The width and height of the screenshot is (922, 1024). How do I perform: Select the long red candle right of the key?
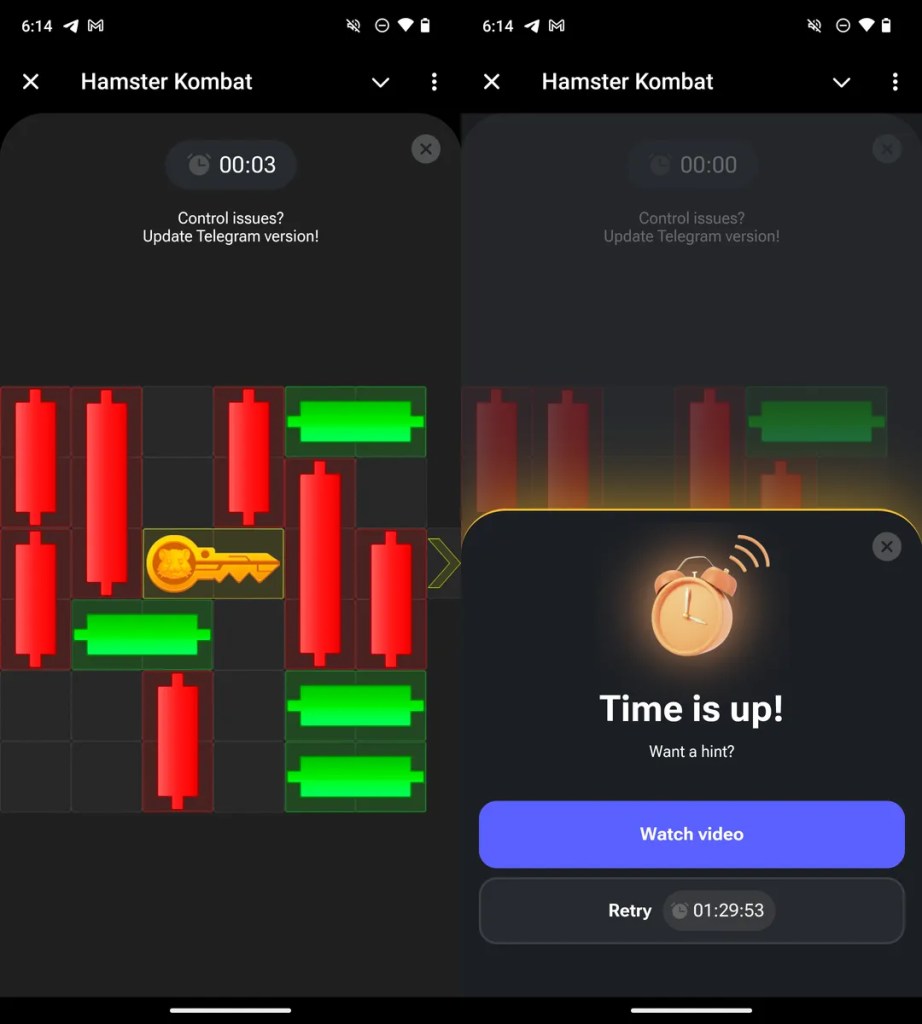tap(320, 564)
